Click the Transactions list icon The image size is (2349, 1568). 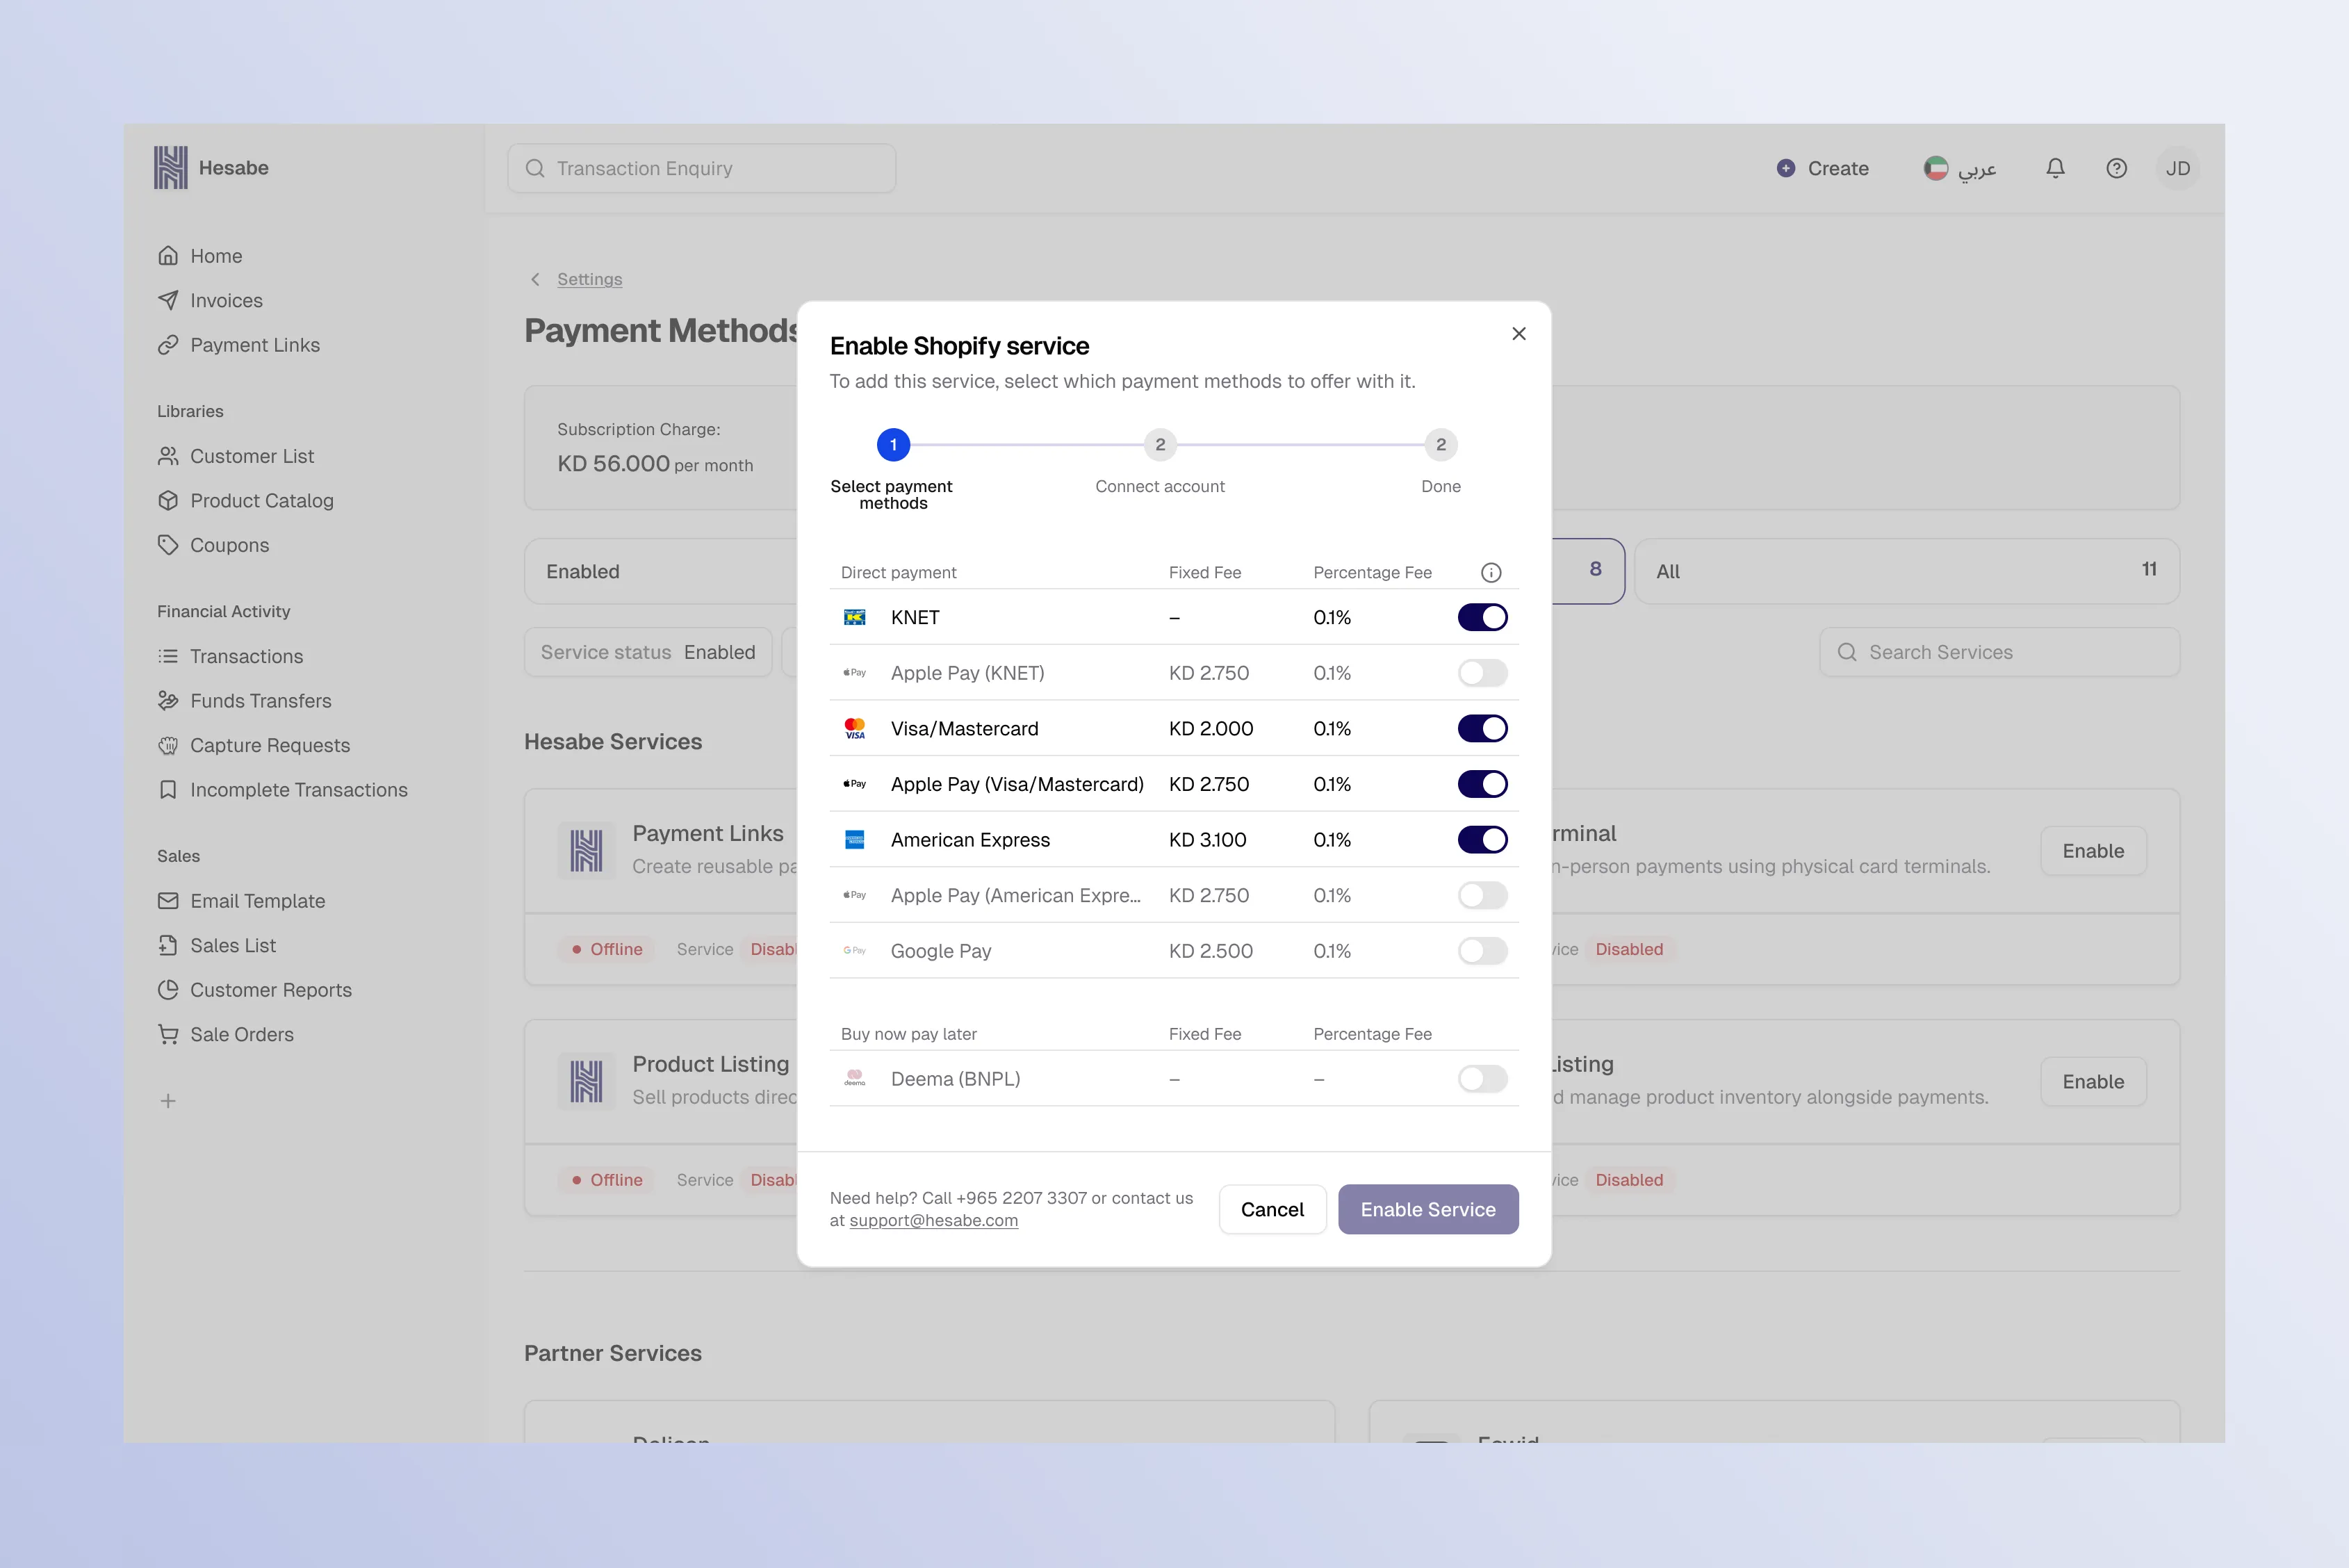click(x=168, y=656)
